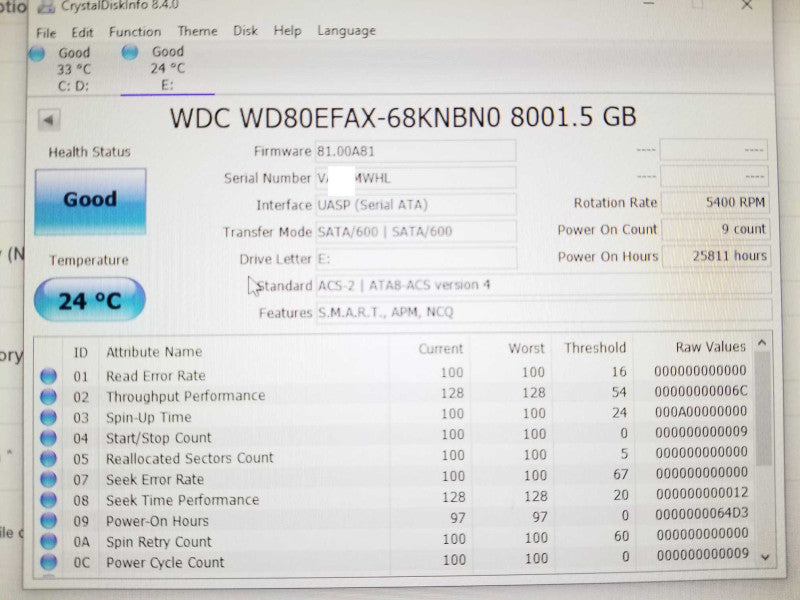This screenshot has width=800, height=600.
Task: Open the Function menu
Action: (x=135, y=32)
